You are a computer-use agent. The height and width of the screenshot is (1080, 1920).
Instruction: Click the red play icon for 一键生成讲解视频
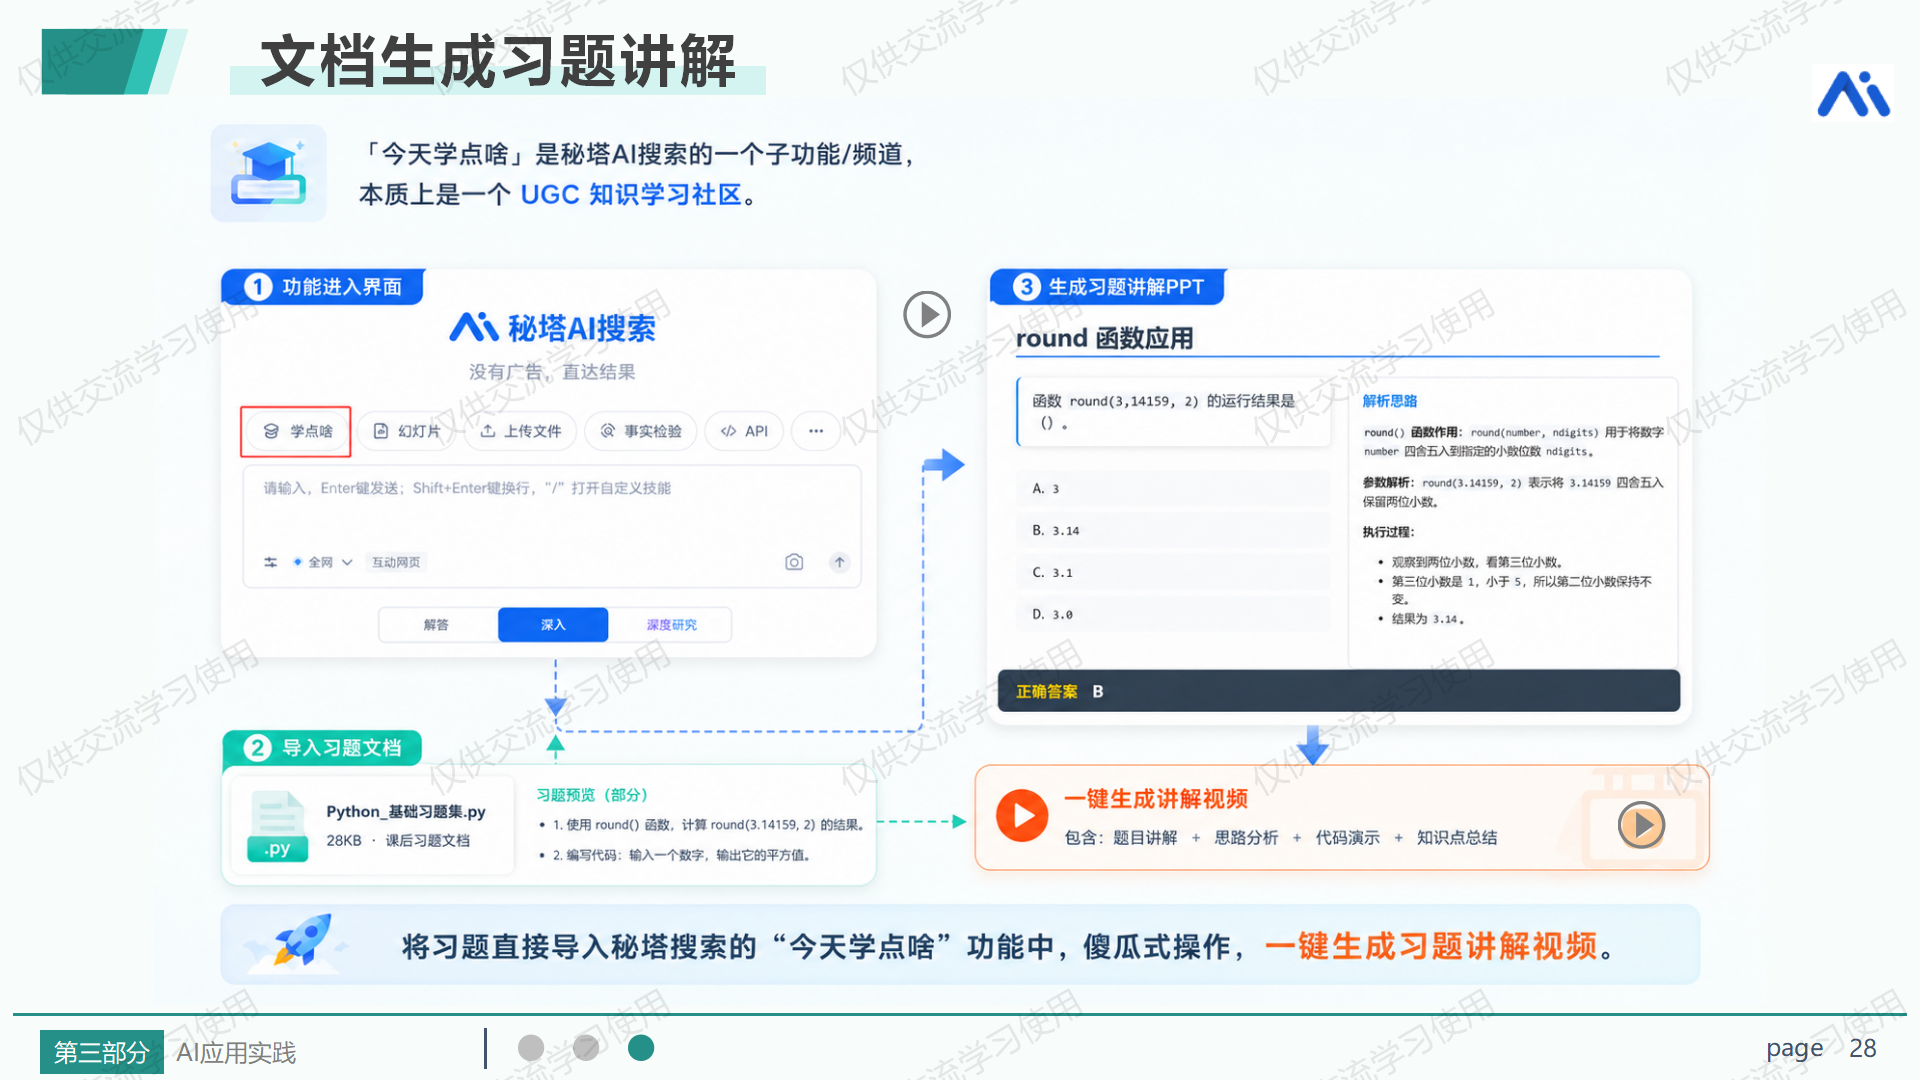[1022, 816]
